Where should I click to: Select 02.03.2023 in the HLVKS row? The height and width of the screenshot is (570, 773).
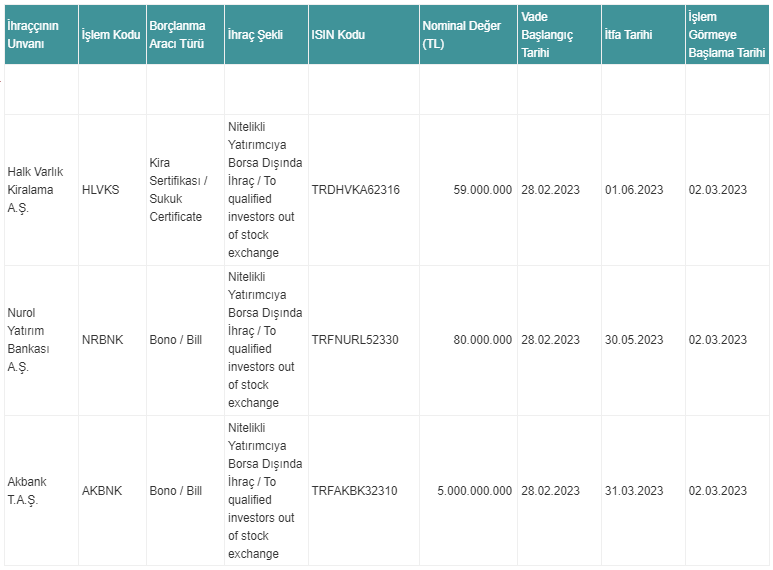[718, 190]
